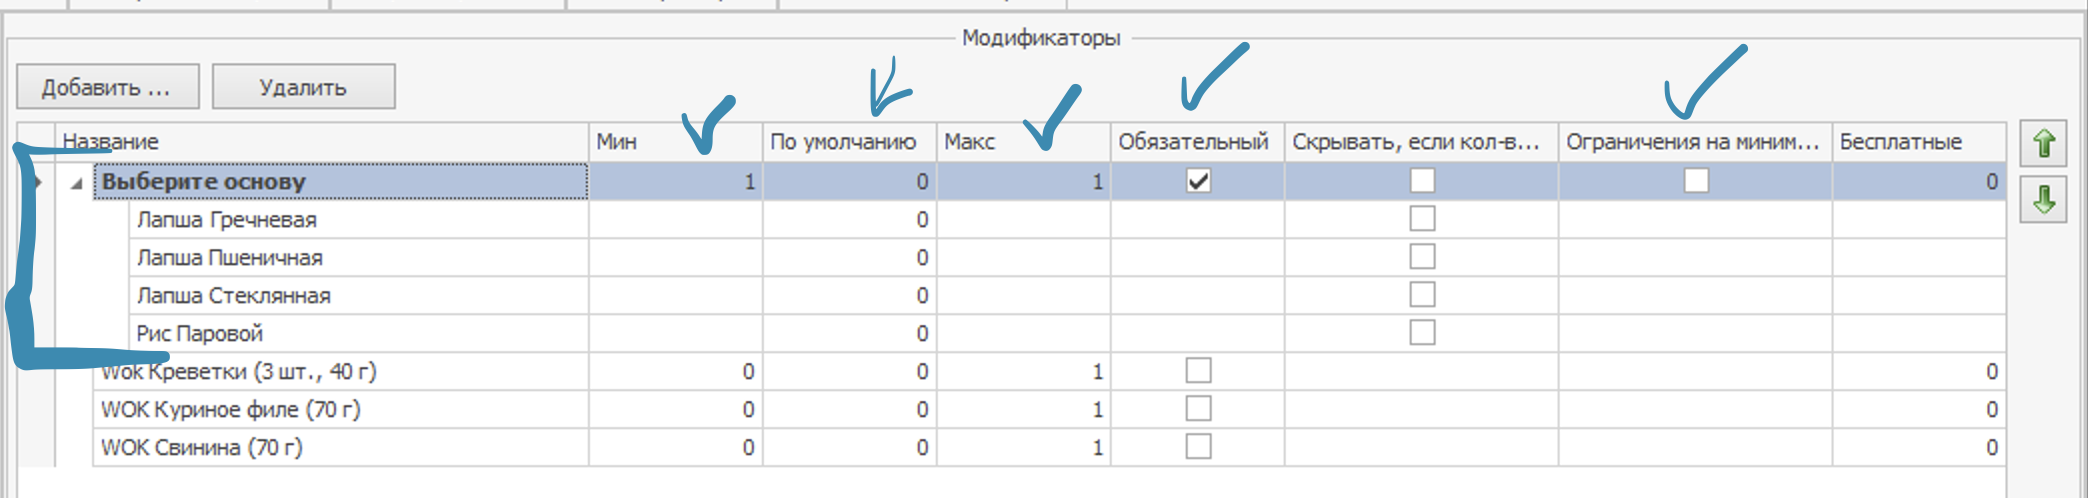
Task: Enable Обязательный for WOK Свинина
Action: pyautogui.click(x=1197, y=447)
